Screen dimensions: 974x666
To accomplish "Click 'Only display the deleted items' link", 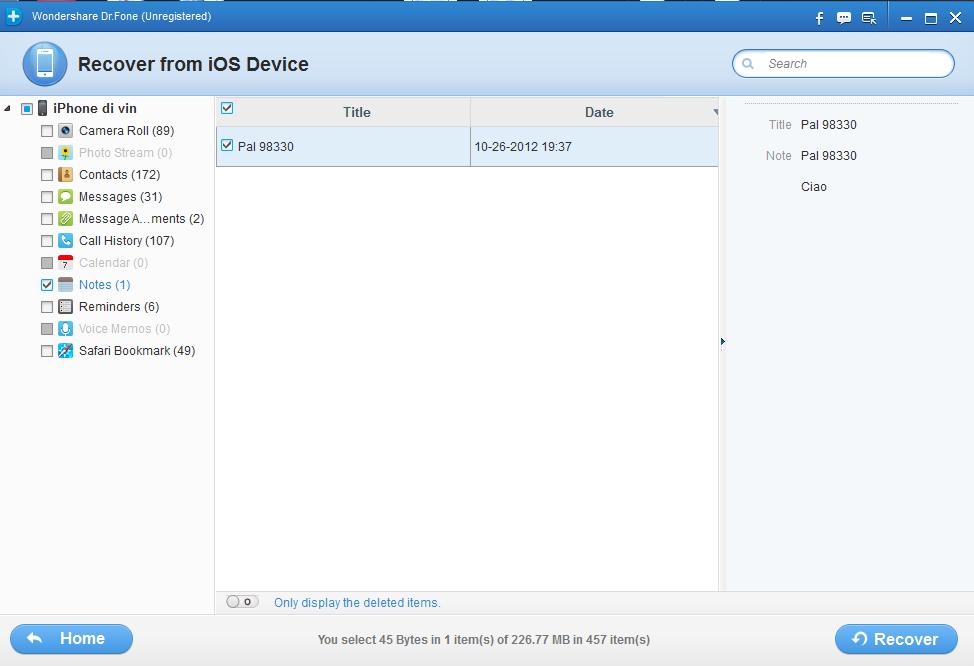I will point(357,603).
